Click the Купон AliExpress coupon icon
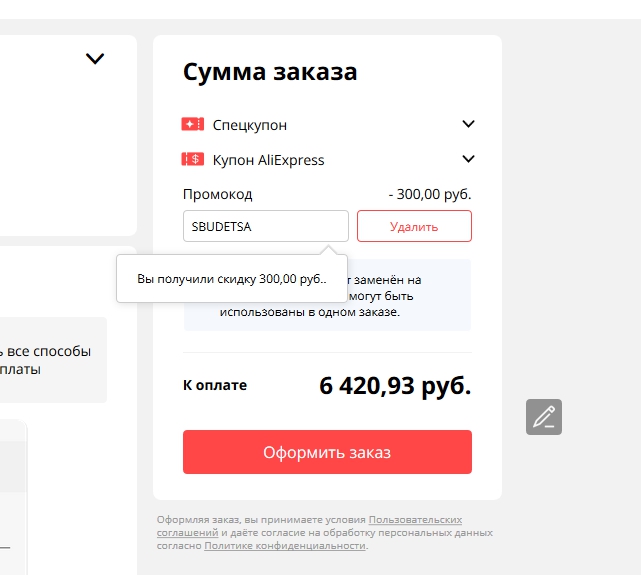This screenshot has width=641, height=575. (x=192, y=159)
